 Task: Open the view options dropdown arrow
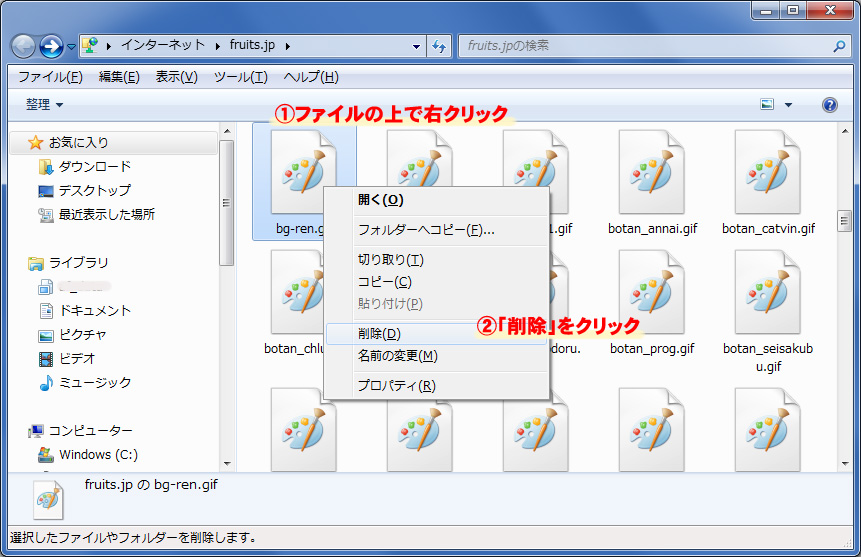point(789,104)
